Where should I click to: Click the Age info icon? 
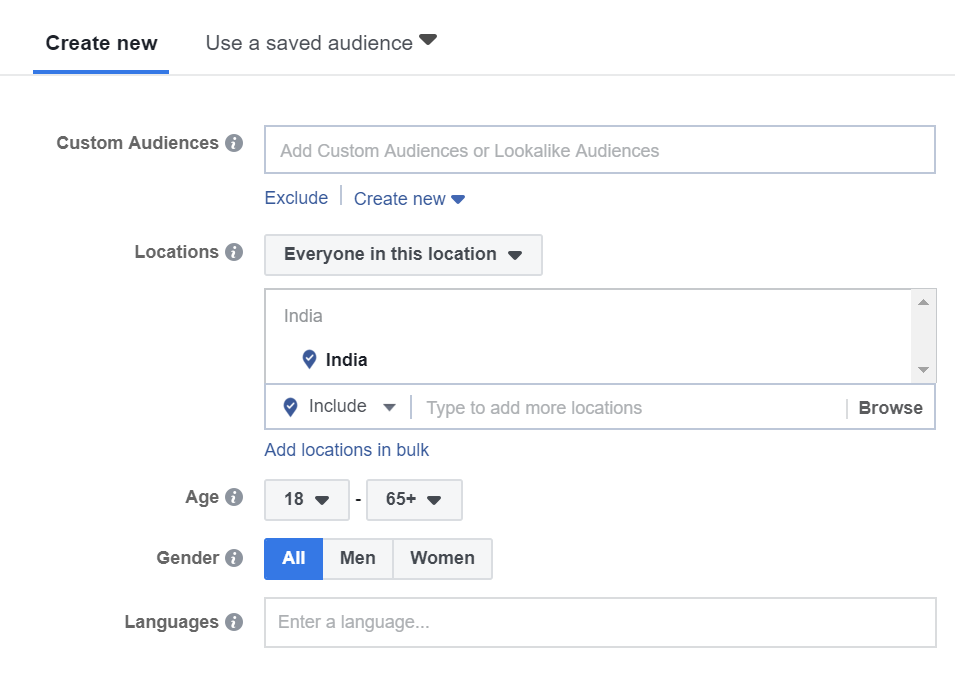point(234,497)
